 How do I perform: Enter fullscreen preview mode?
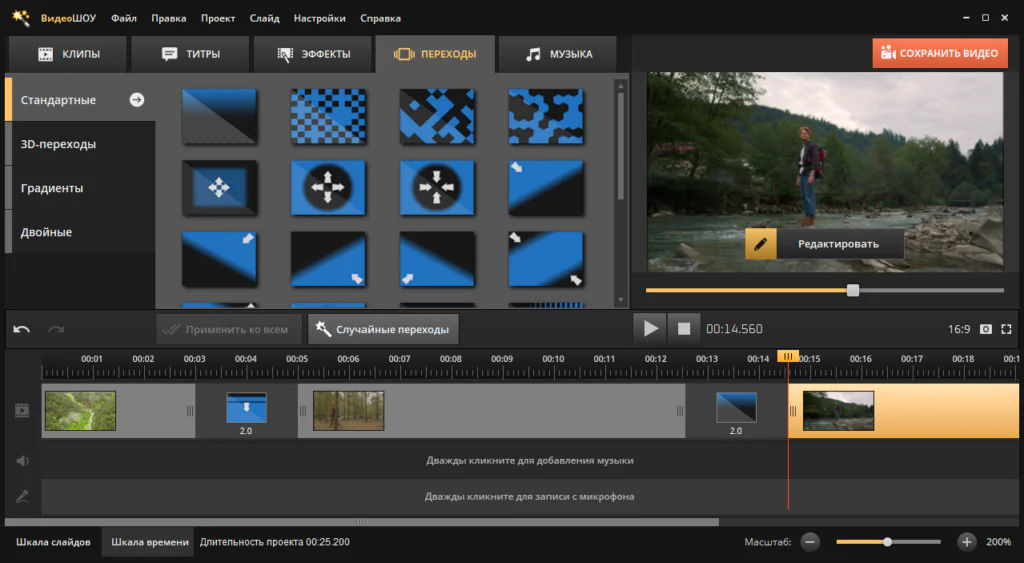pyautogui.click(x=1006, y=329)
